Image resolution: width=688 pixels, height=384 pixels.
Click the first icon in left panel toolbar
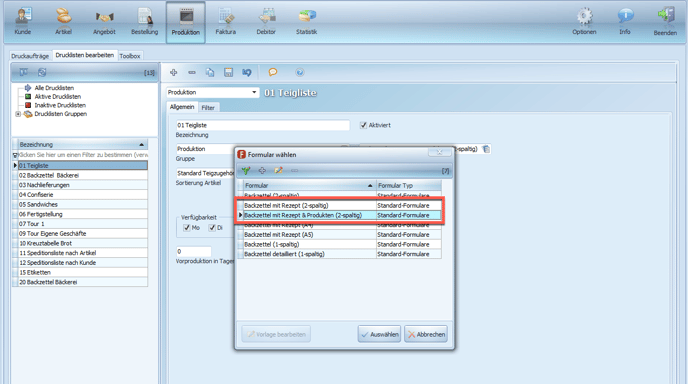pos(23,72)
